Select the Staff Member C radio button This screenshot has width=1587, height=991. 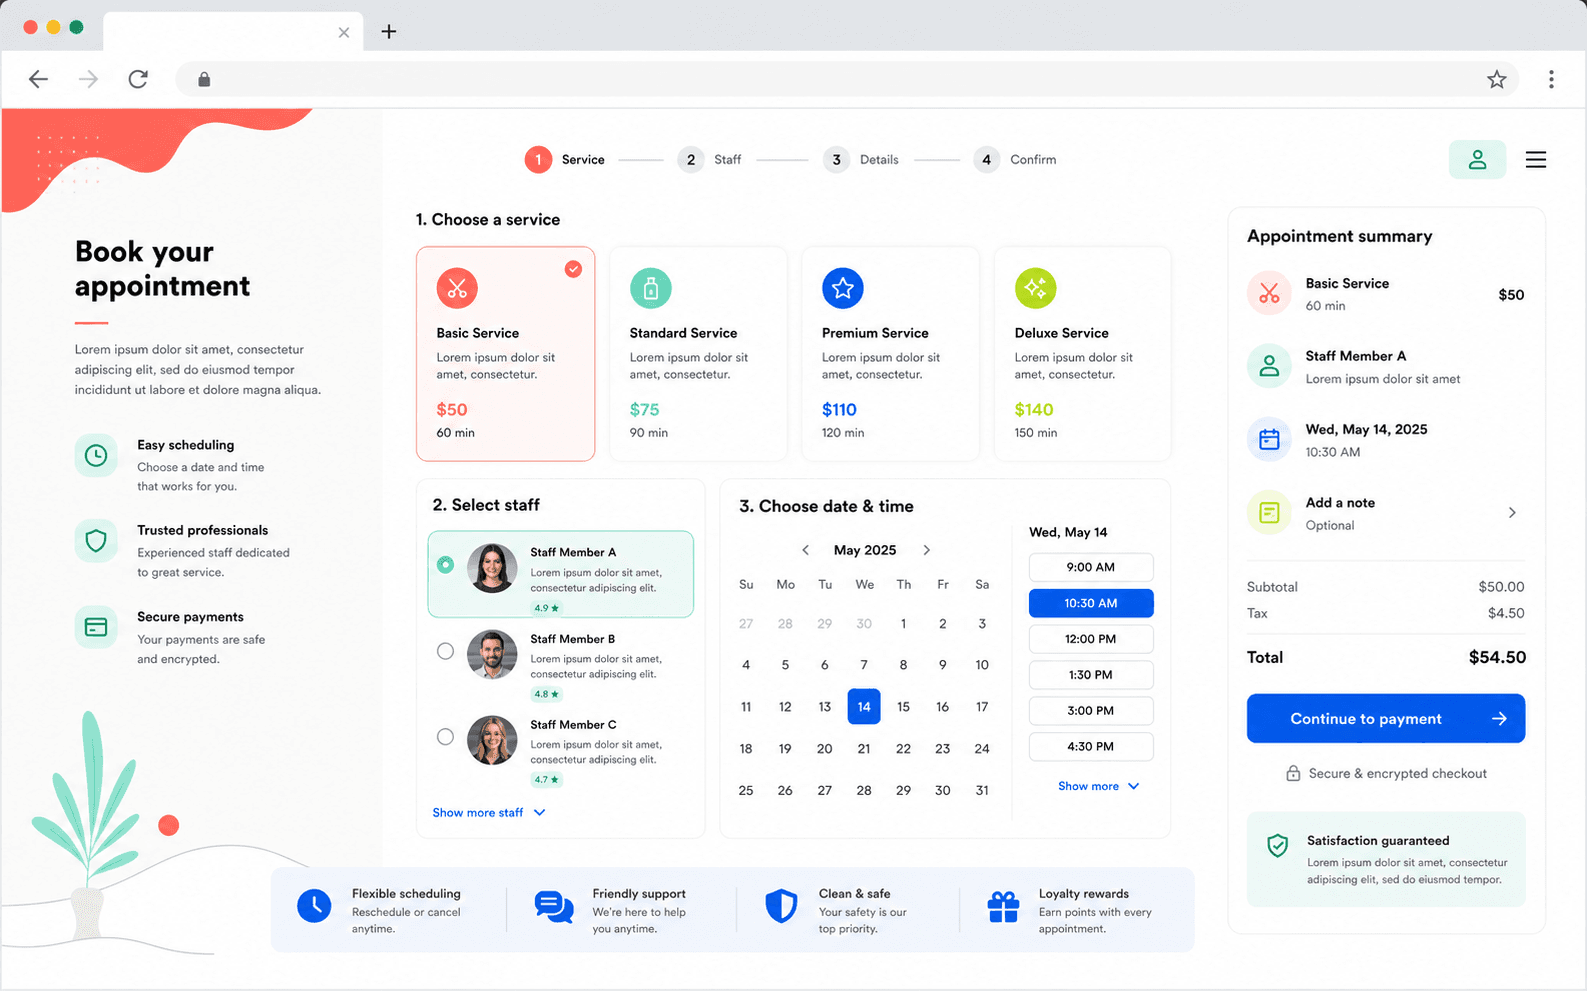tap(446, 737)
